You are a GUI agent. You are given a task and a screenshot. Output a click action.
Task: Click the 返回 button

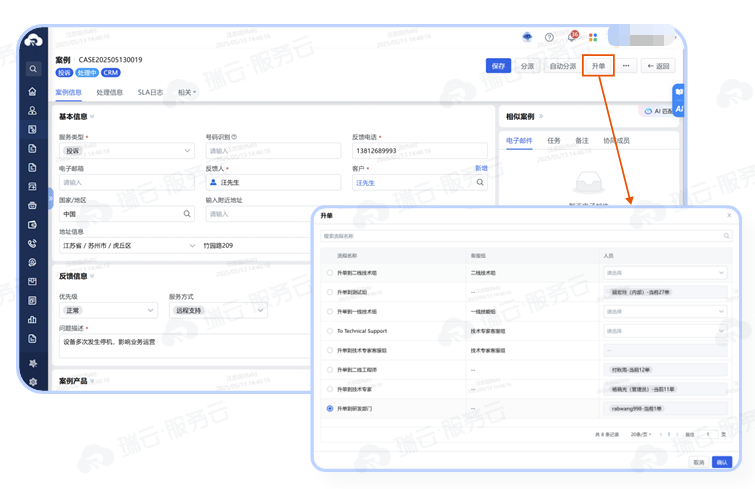[658, 66]
